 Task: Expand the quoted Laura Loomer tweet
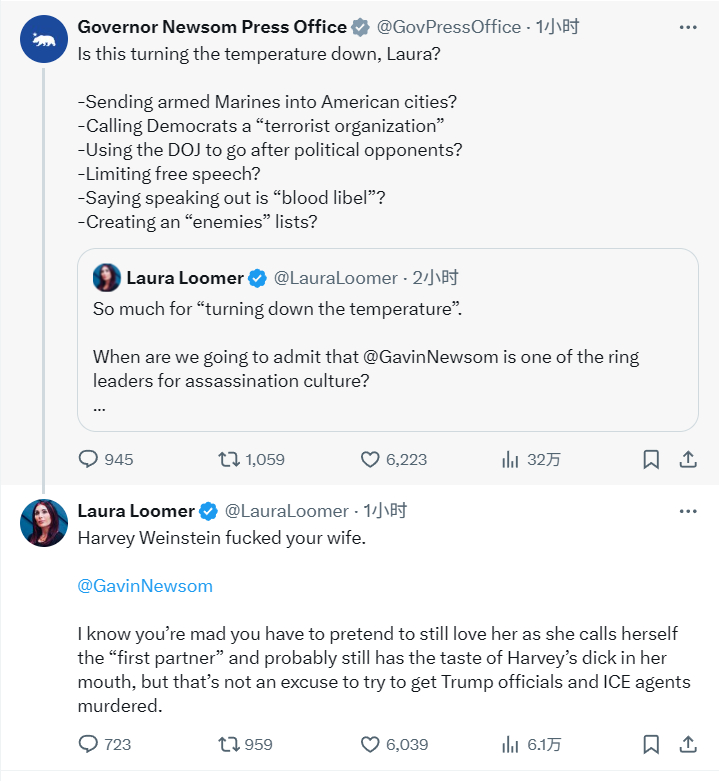point(387,340)
